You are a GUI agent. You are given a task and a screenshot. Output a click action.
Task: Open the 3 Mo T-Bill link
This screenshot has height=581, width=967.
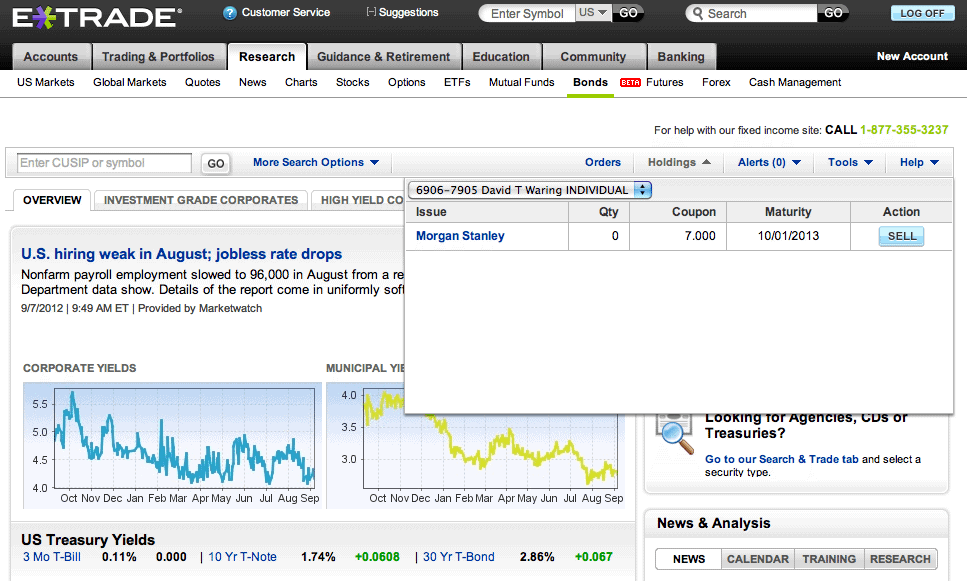(52, 557)
